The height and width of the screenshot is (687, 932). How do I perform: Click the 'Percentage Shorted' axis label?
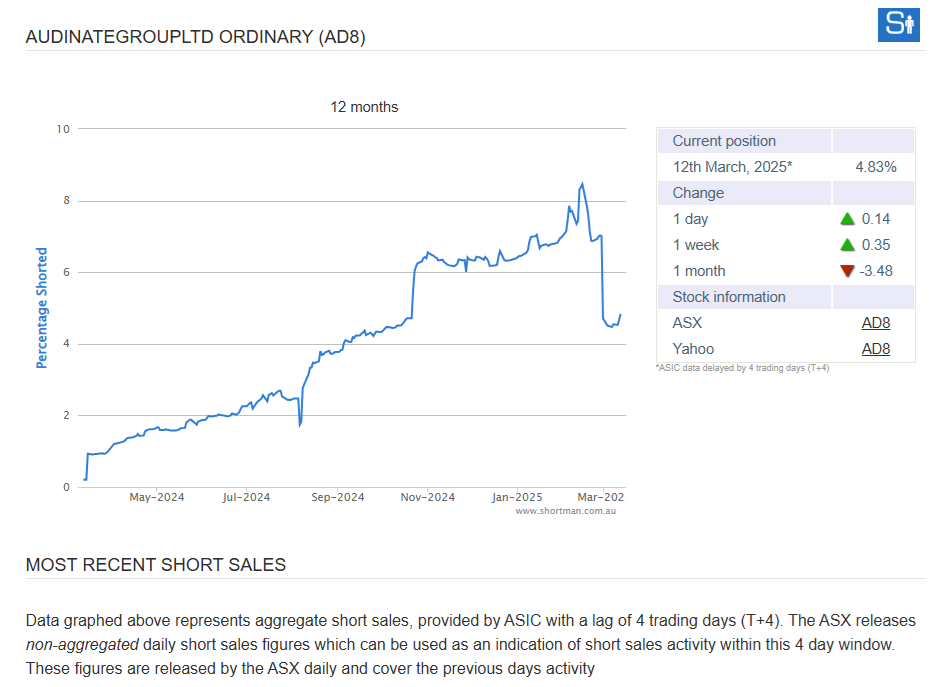click(42, 308)
